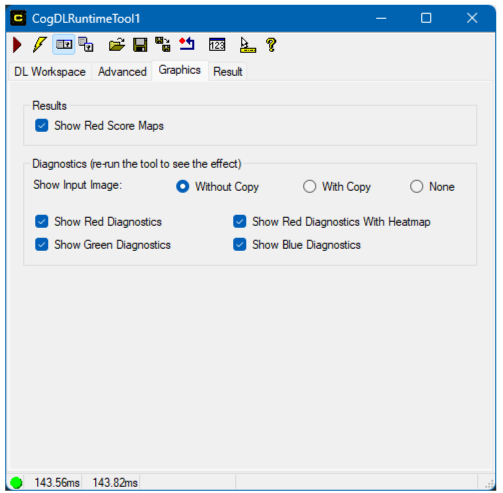The height and width of the screenshot is (493, 503).
Task: Click the CogDLRuntimeTool1 title bar app icon
Action: coord(18,18)
